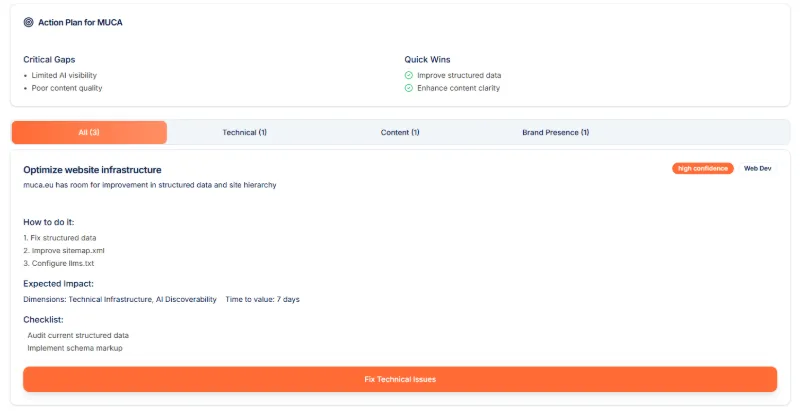
Task: Click check icon next to Enhance content clarity
Action: [x=409, y=88]
